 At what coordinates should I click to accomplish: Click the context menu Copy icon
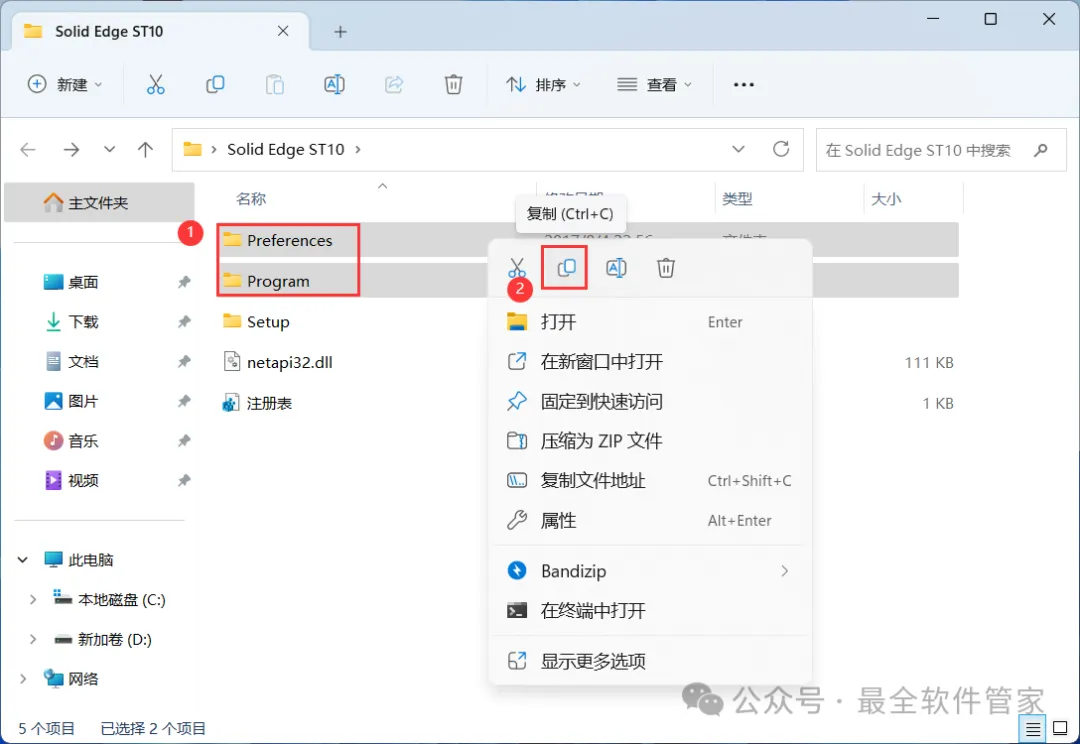[566, 267]
